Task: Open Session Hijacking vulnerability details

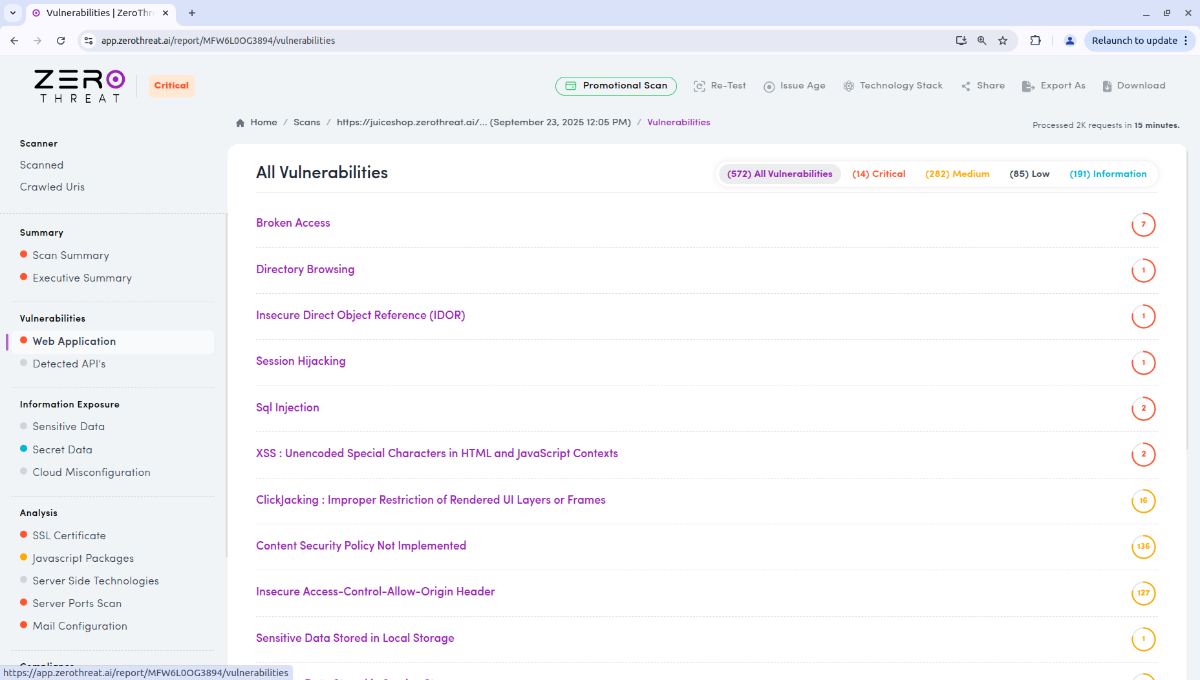Action: (x=301, y=362)
